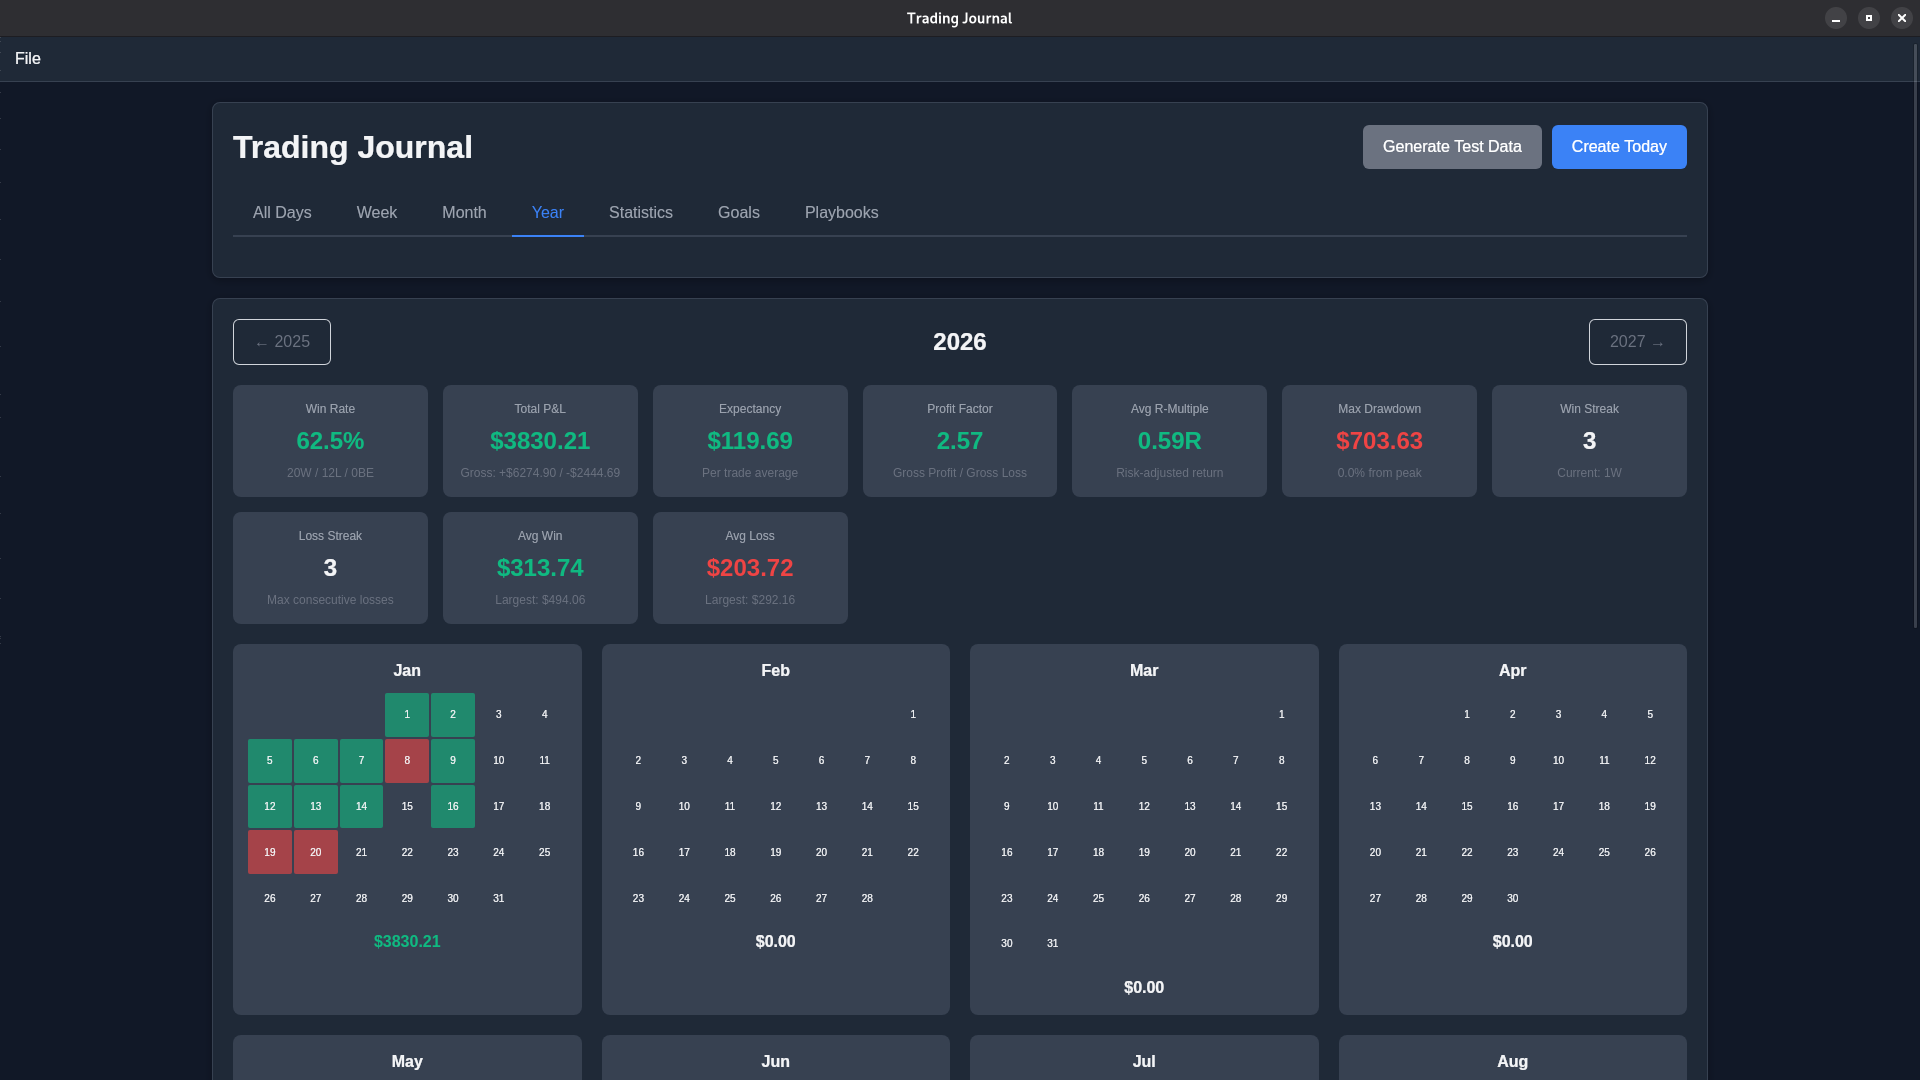Image resolution: width=1920 pixels, height=1080 pixels.
Task: Click the losing day January 20
Action: point(316,853)
